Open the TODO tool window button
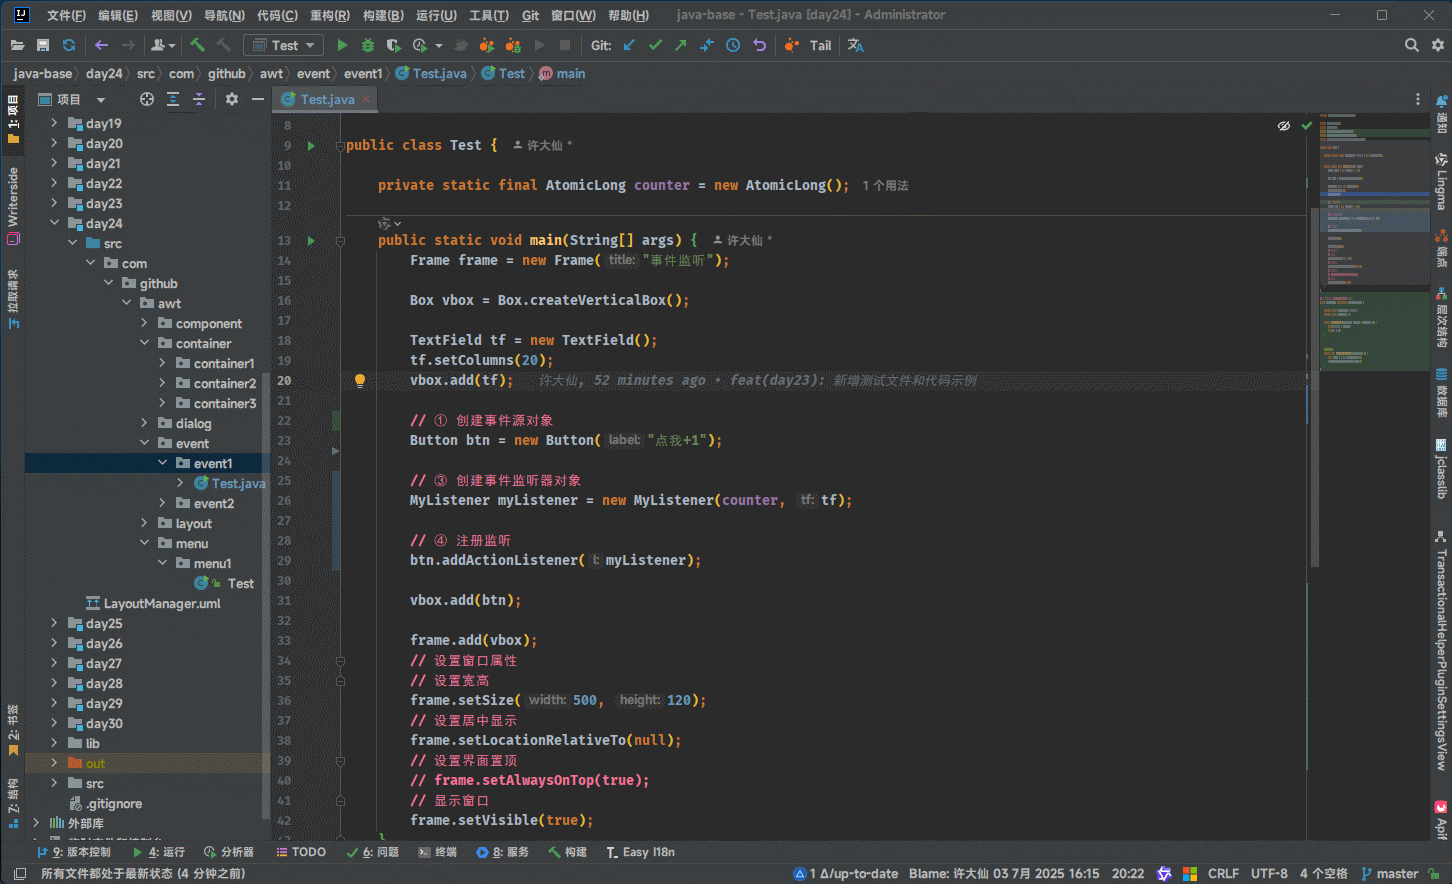Image resolution: width=1452 pixels, height=884 pixels. (x=300, y=852)
